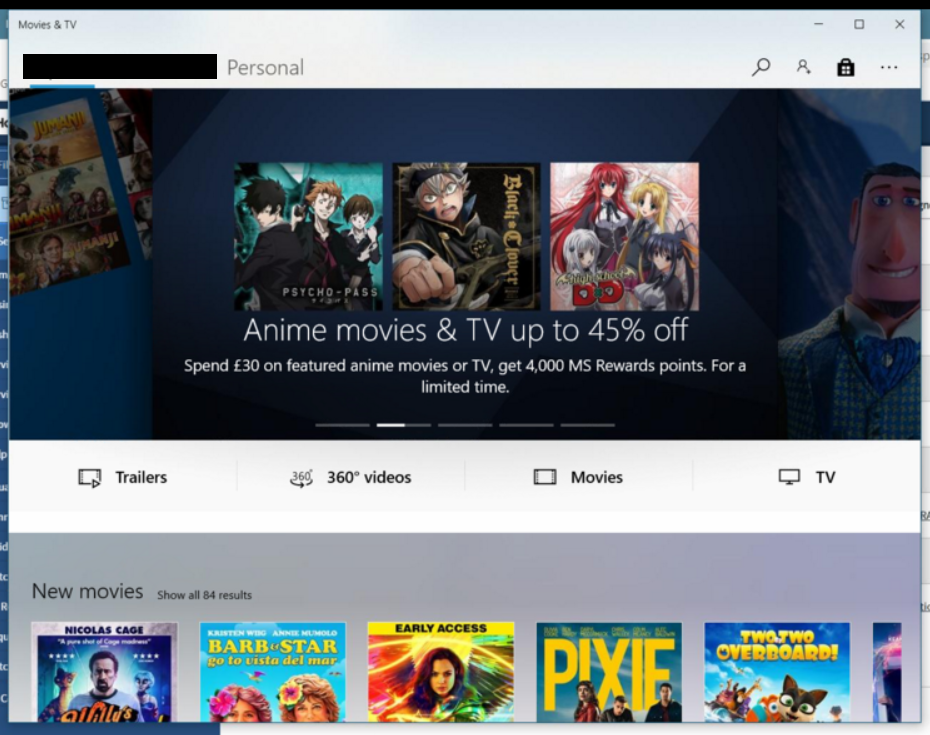Open the TV category
The image size is (930, 735).
(x=807, y=478)
